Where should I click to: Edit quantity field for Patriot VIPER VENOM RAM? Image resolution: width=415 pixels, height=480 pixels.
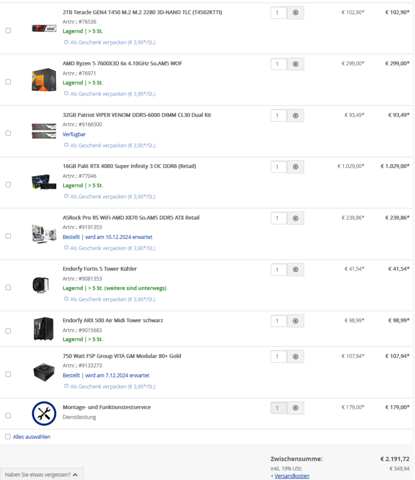279,115
